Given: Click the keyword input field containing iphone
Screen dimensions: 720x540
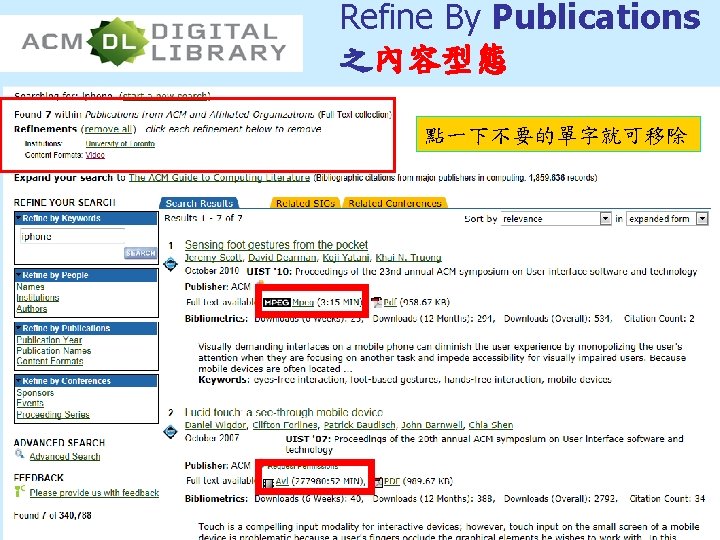Looking at the screenshot, I should pyautogui.click(x=72, y=236).
